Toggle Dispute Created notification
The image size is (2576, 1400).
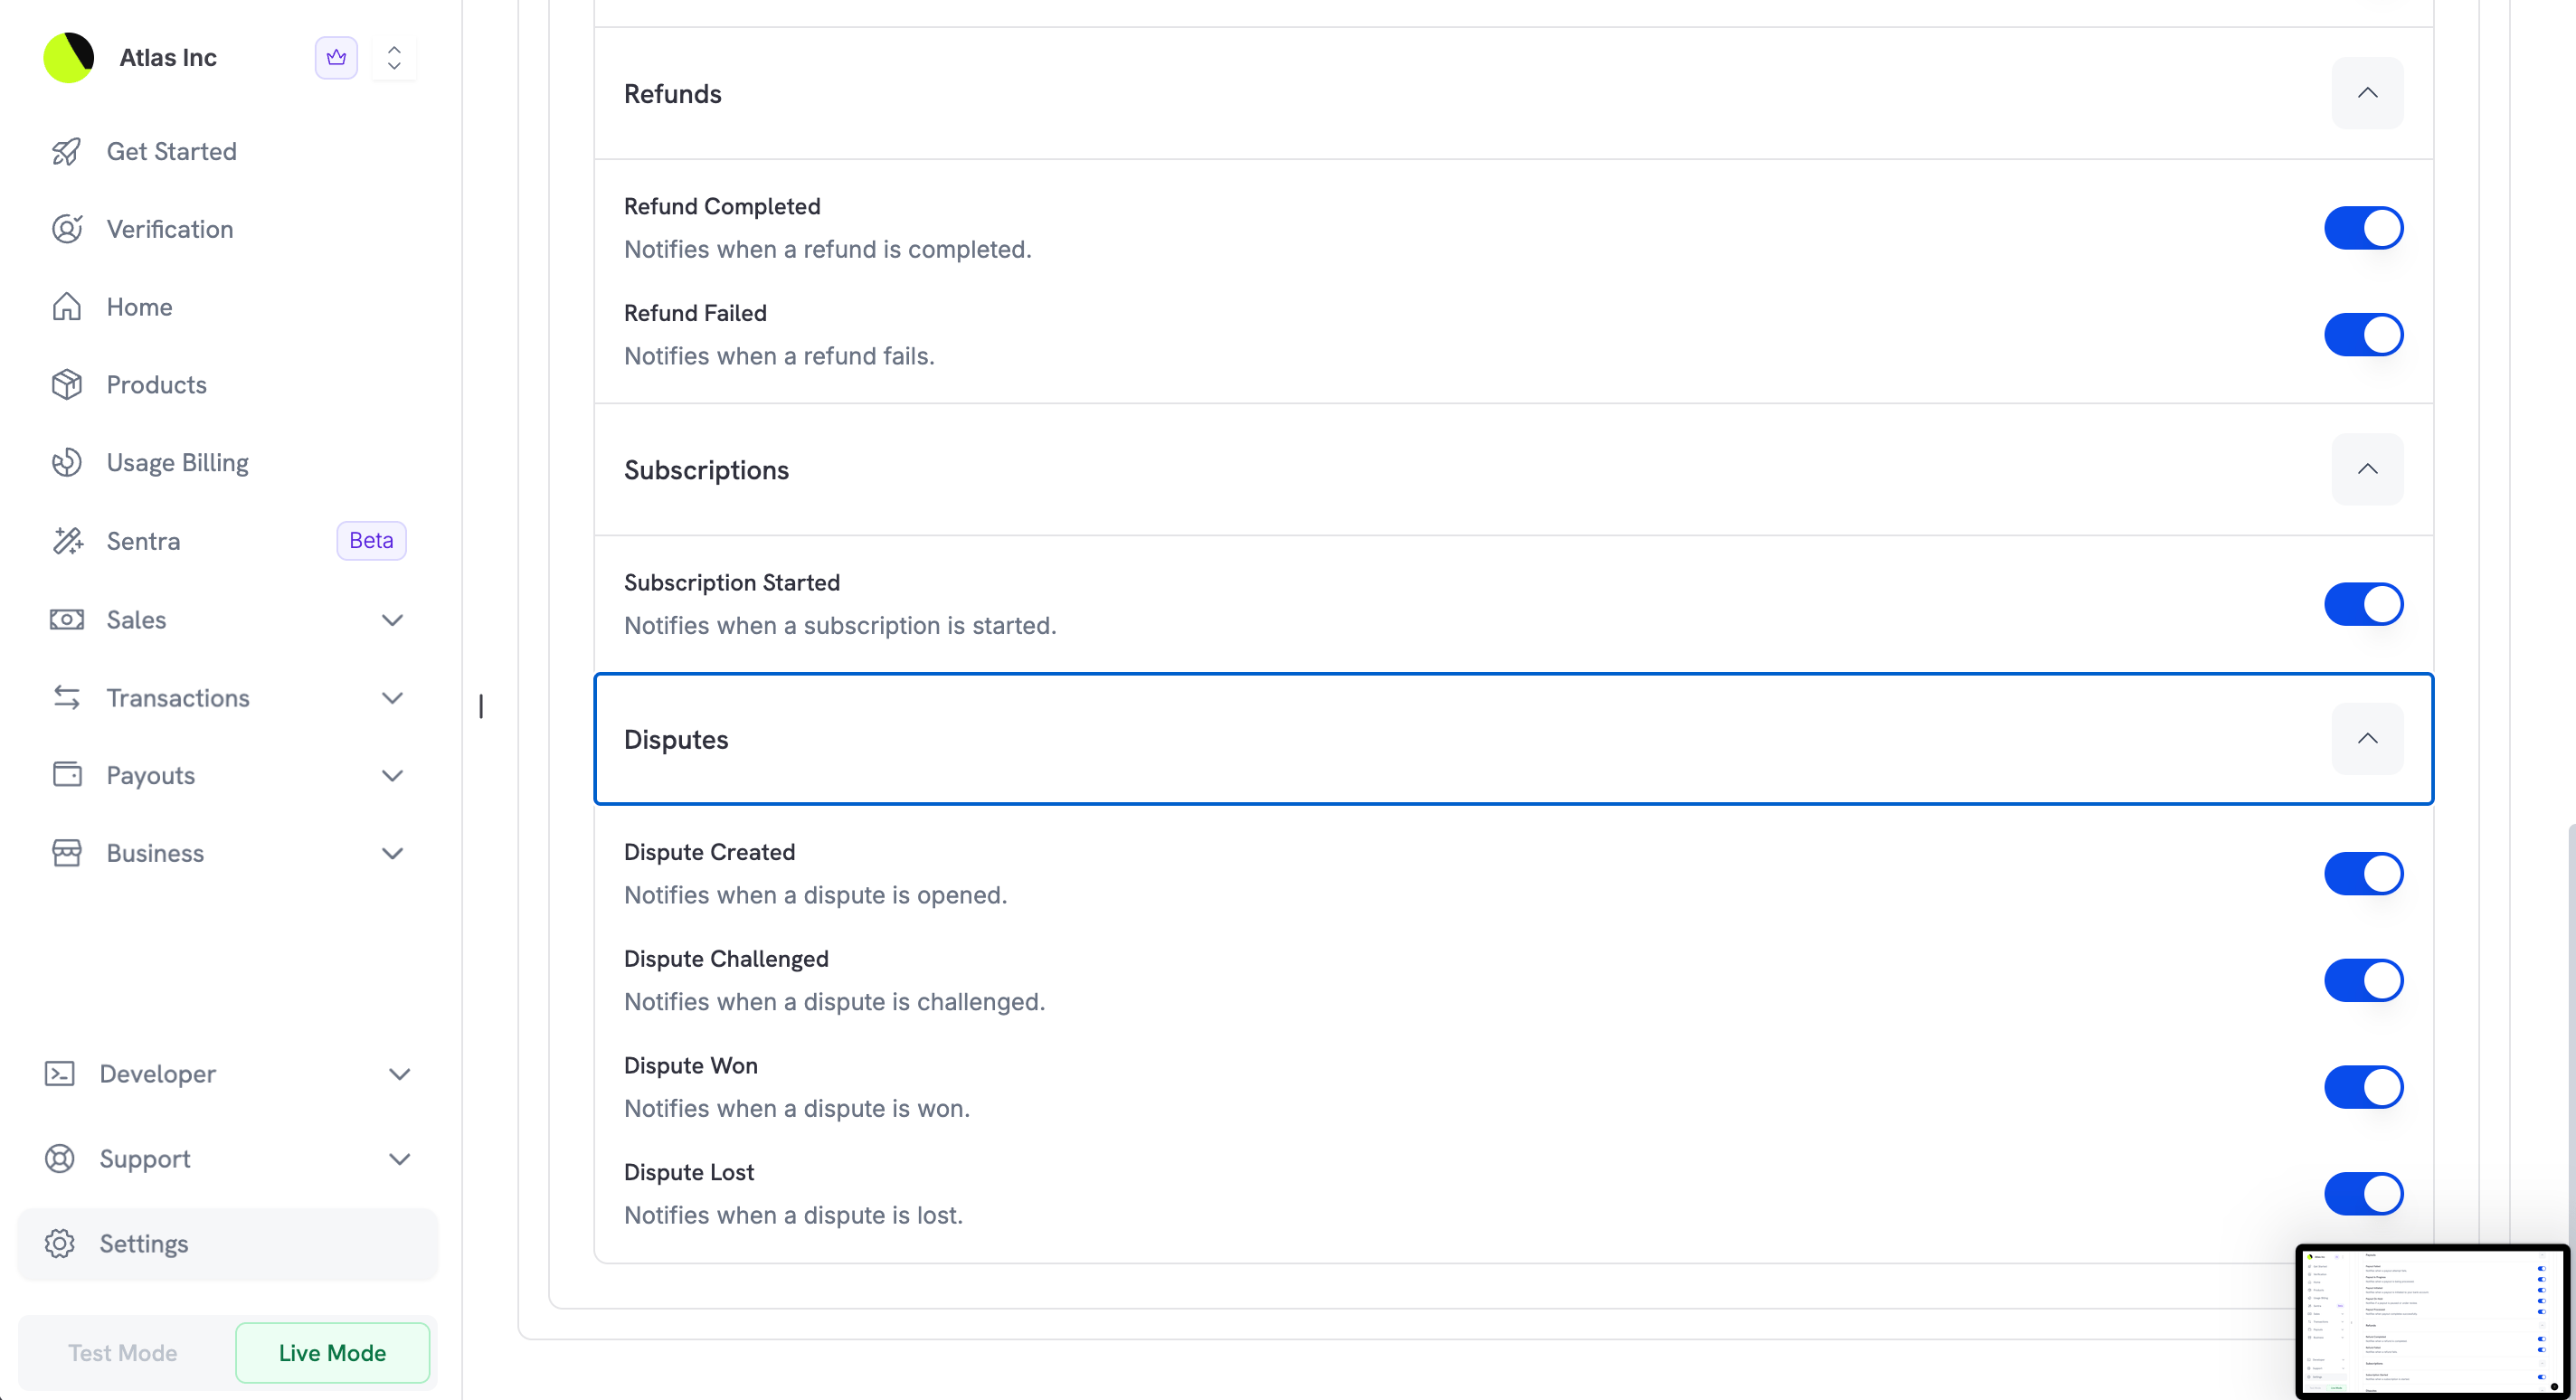tap(2364, 874)
